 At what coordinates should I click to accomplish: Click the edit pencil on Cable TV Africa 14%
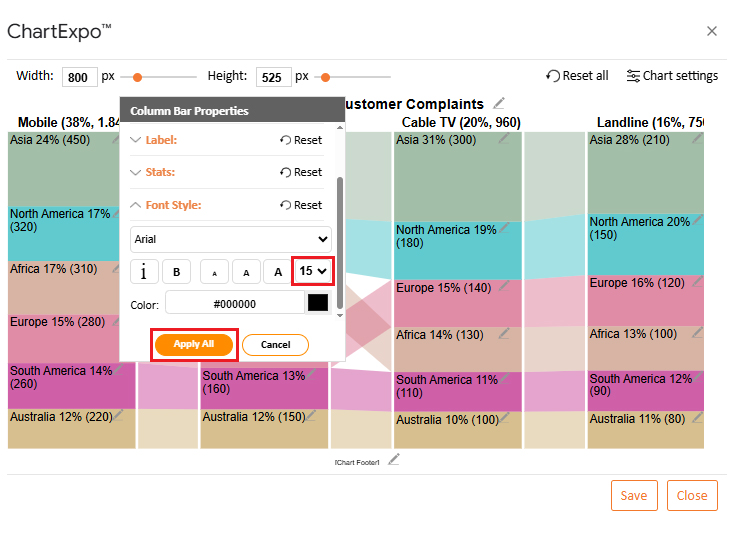pos(504,334)
